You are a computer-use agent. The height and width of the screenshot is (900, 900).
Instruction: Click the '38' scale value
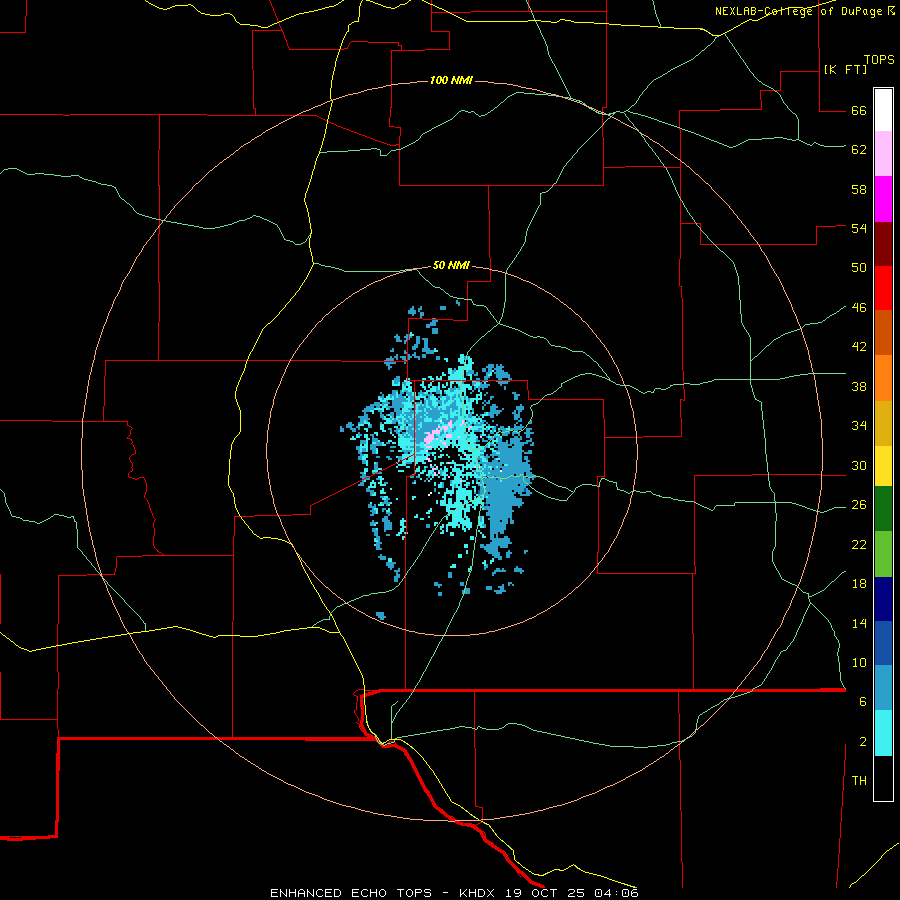coord(859,386)
